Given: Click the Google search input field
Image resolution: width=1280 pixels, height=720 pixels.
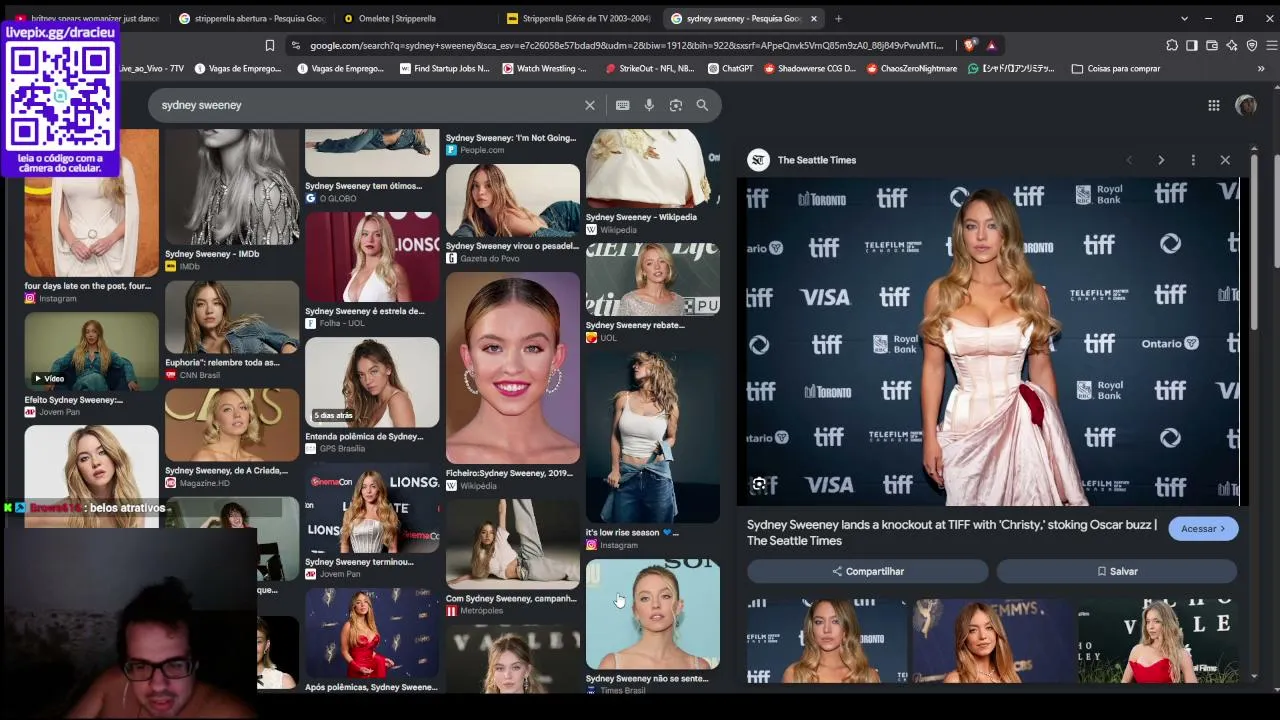Looking at the screenshot, I should pyautogui.click(x=370, y=105).
